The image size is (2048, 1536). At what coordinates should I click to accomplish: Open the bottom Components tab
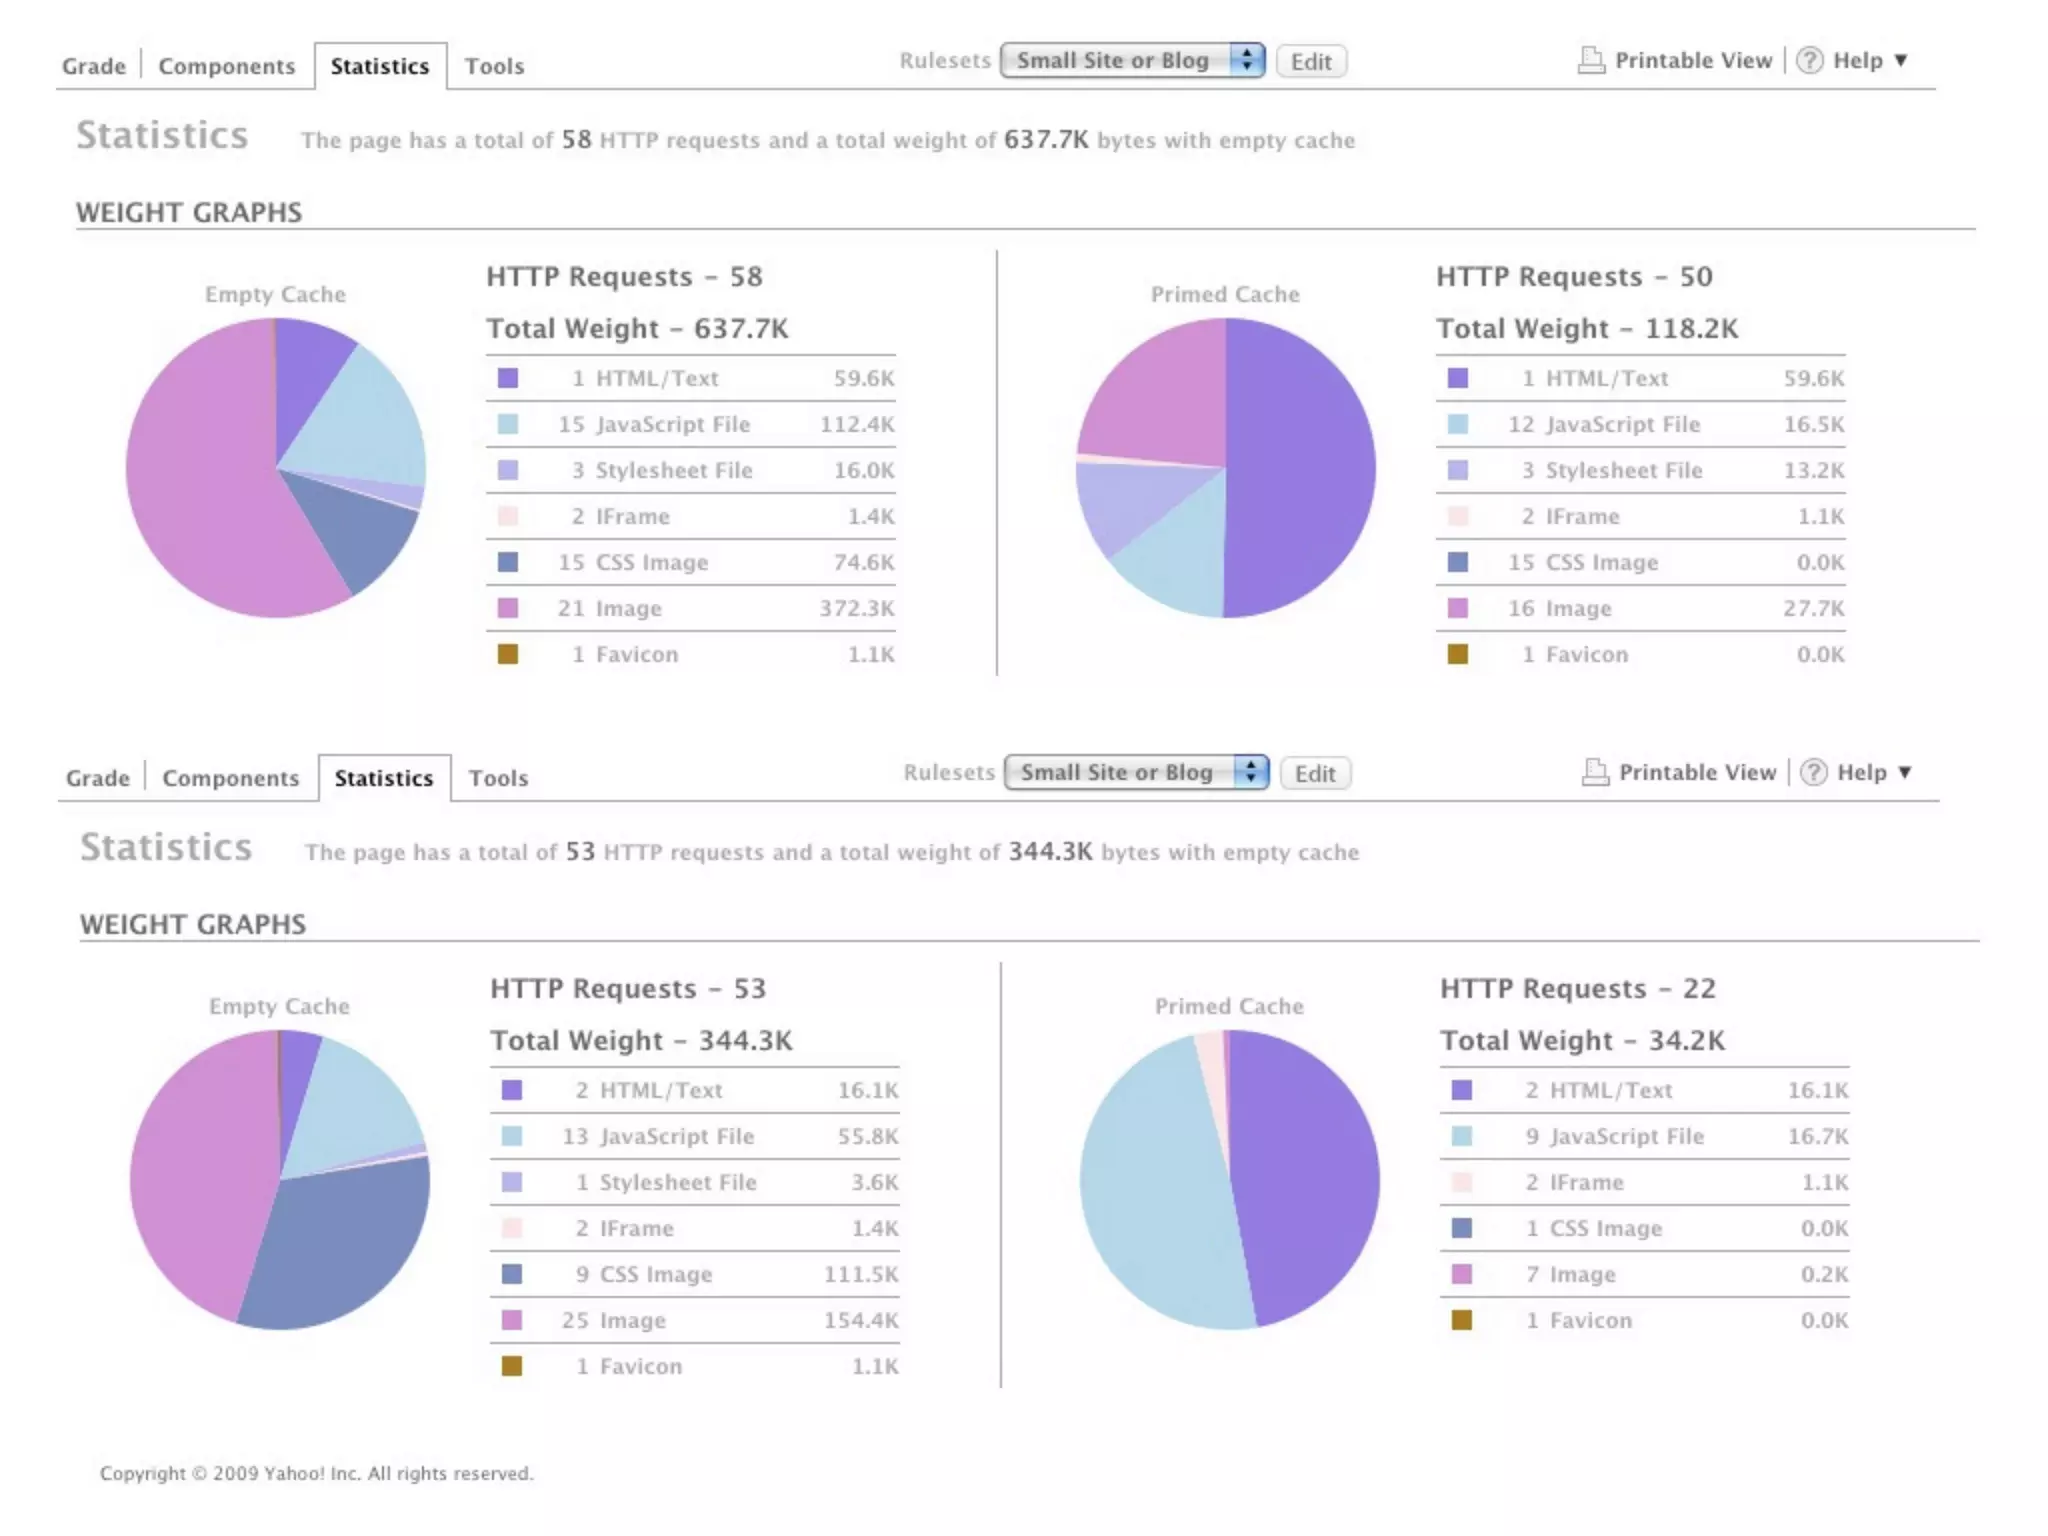click(231, 779)
